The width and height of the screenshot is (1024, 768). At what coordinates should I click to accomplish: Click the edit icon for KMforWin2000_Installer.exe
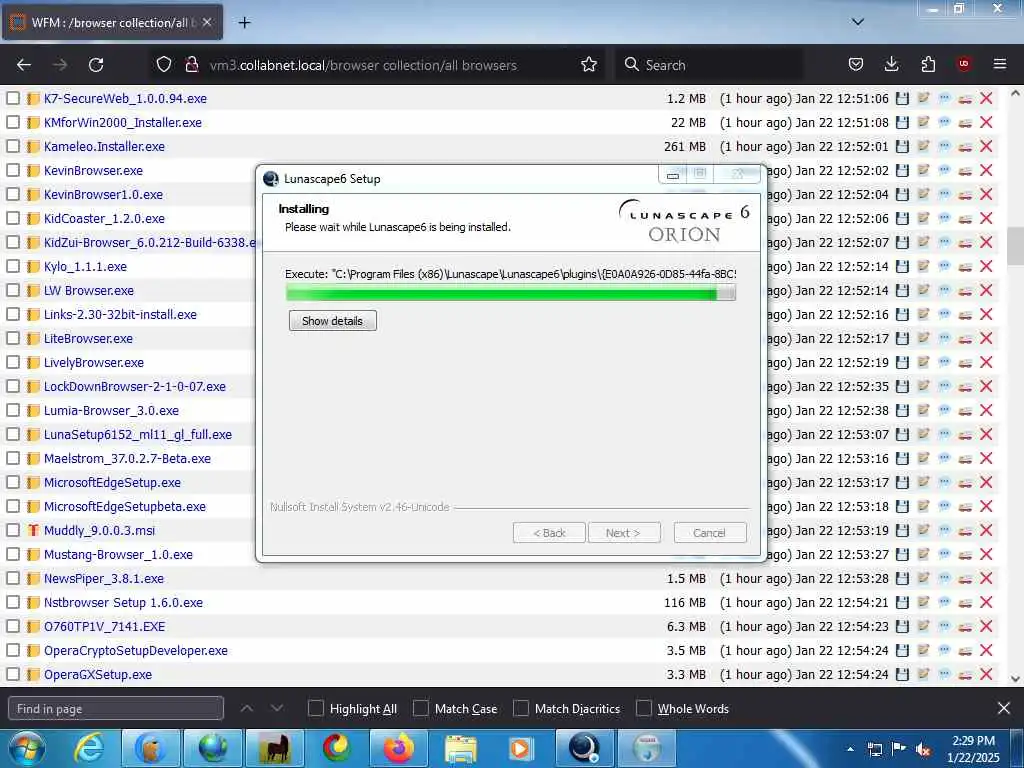click(x=923, y=122)
